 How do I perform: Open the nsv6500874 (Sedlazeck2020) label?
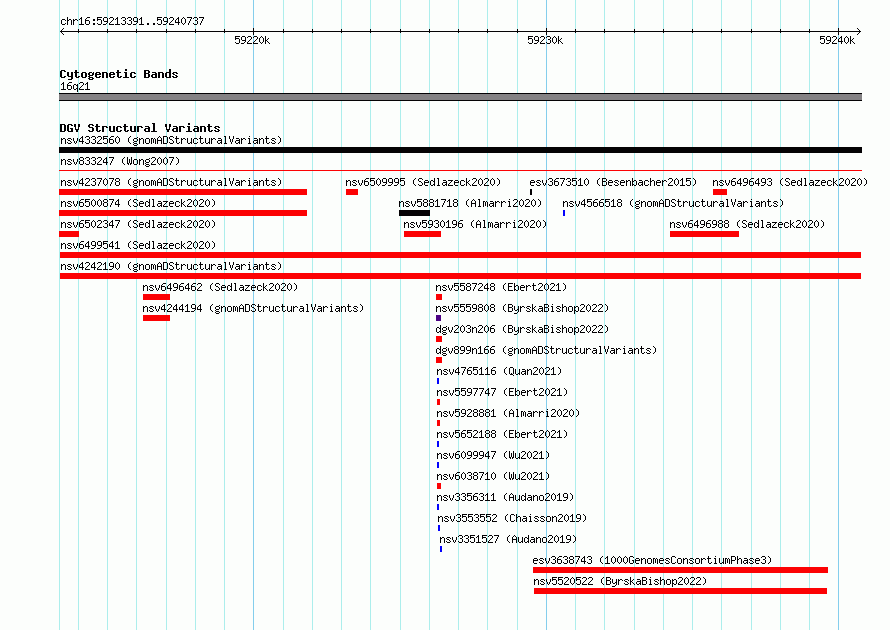(x=138, y=203)
